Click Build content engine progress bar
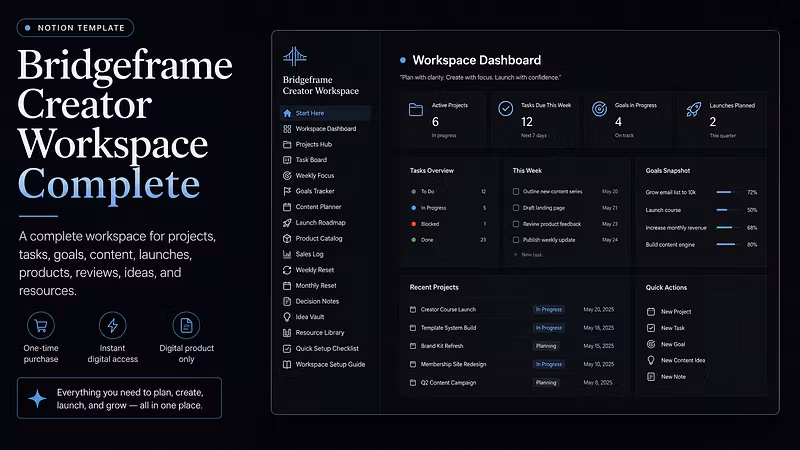 (729, 244)
